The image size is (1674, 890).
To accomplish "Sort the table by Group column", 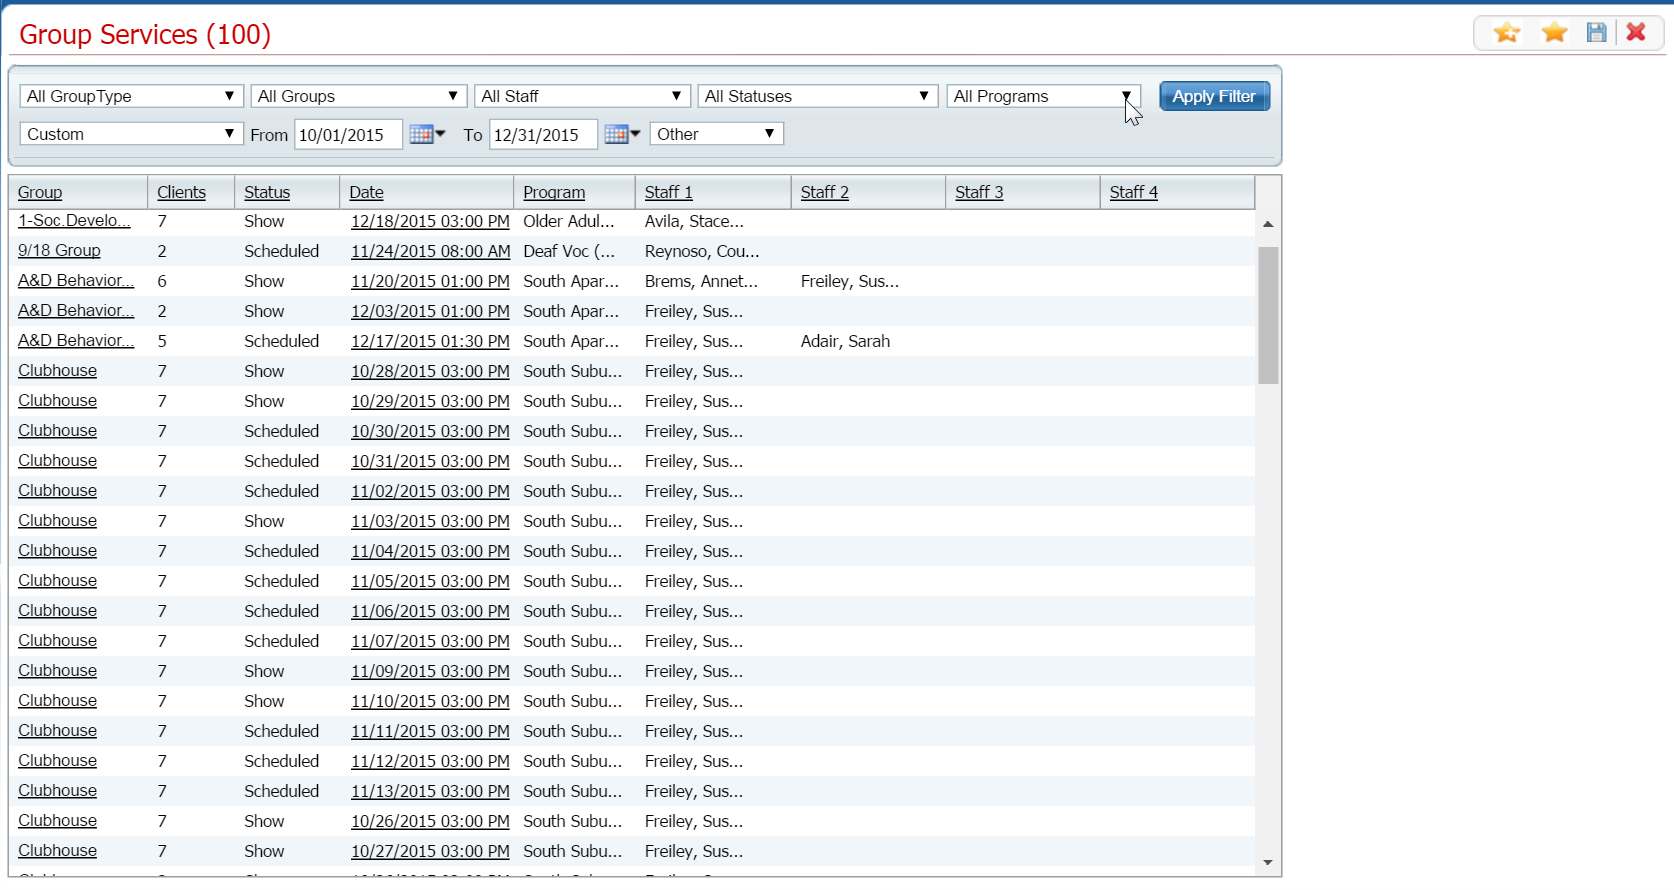I will (x=40, y=192).
